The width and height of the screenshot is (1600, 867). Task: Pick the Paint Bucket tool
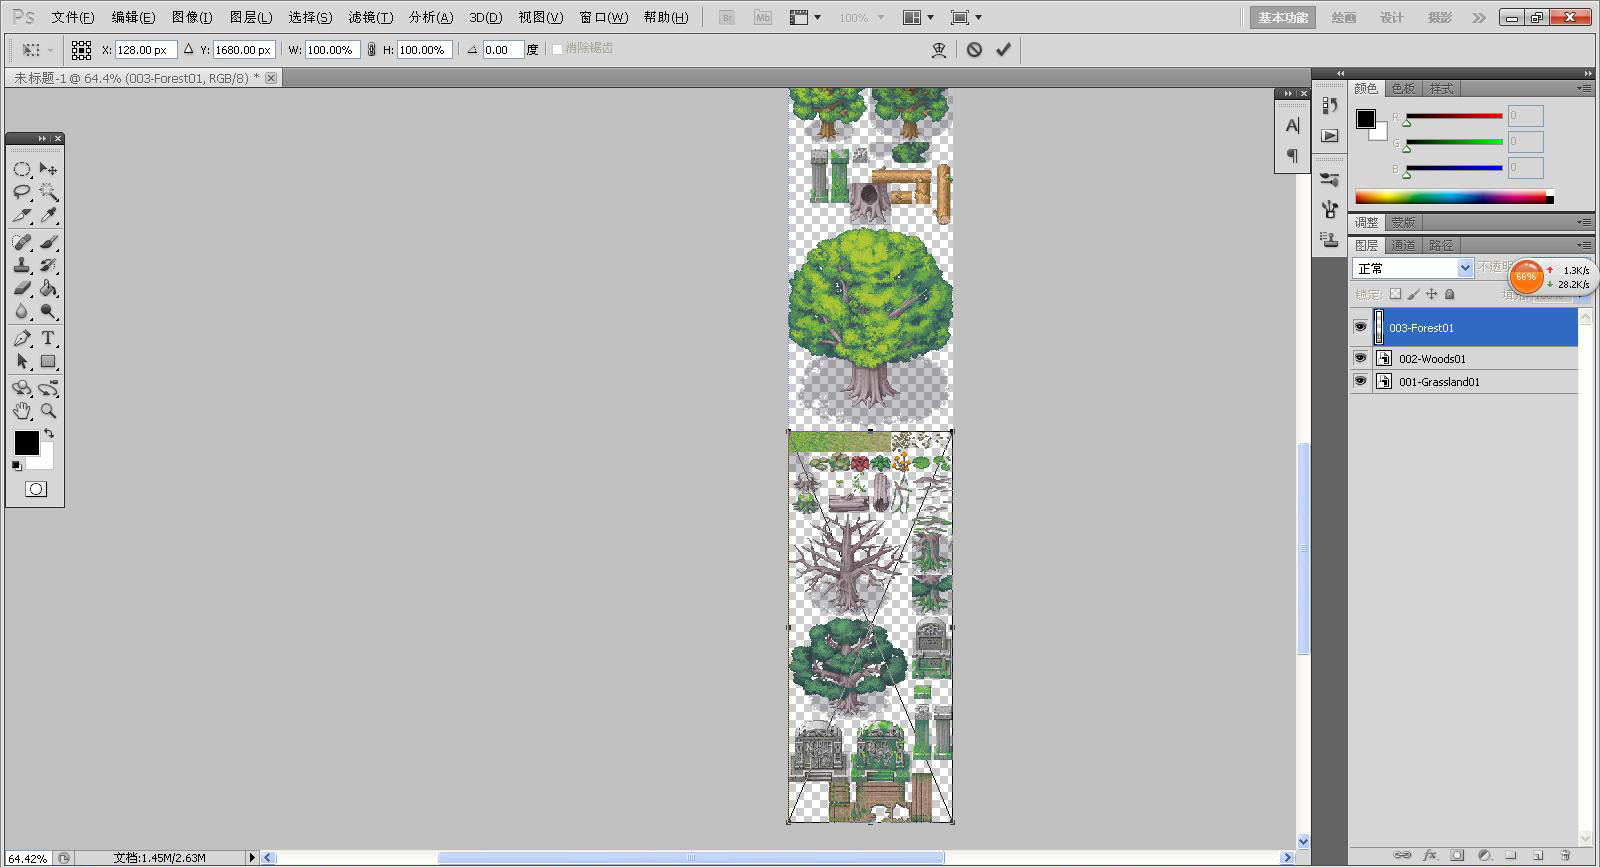pyautogui.click(x=48, y=288)
